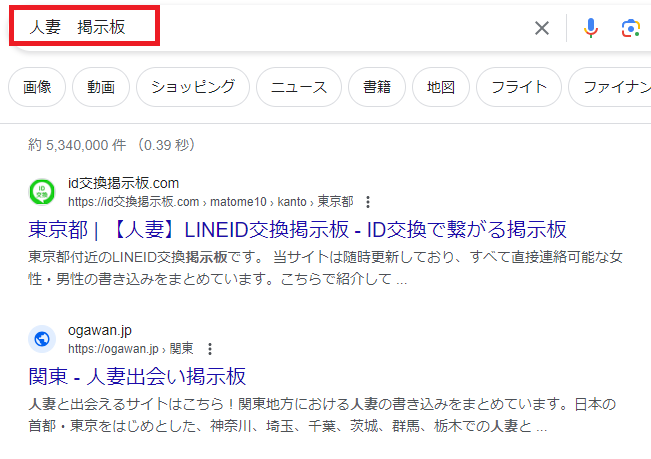
Task: Switch to the 画像 filter
Action: [37, 87]
